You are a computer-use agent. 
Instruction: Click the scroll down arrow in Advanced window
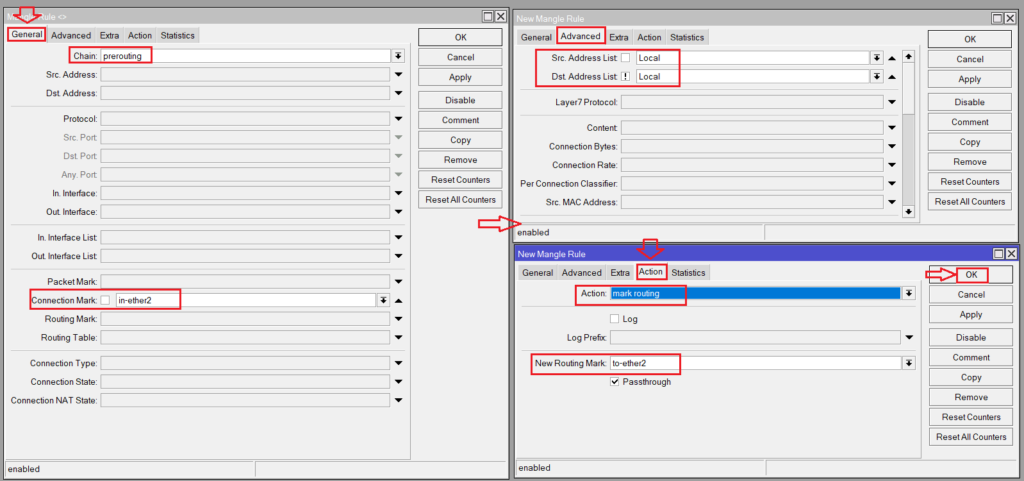(x=908, y=211)
